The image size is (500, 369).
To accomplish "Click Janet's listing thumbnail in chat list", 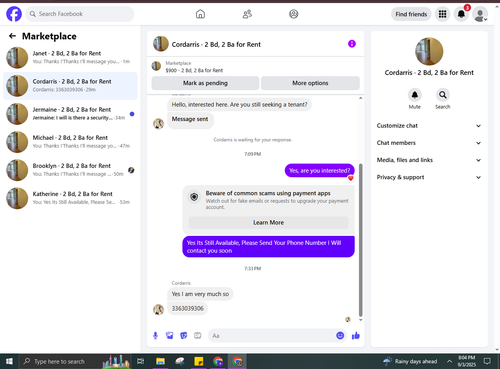I will coord(17,58).
